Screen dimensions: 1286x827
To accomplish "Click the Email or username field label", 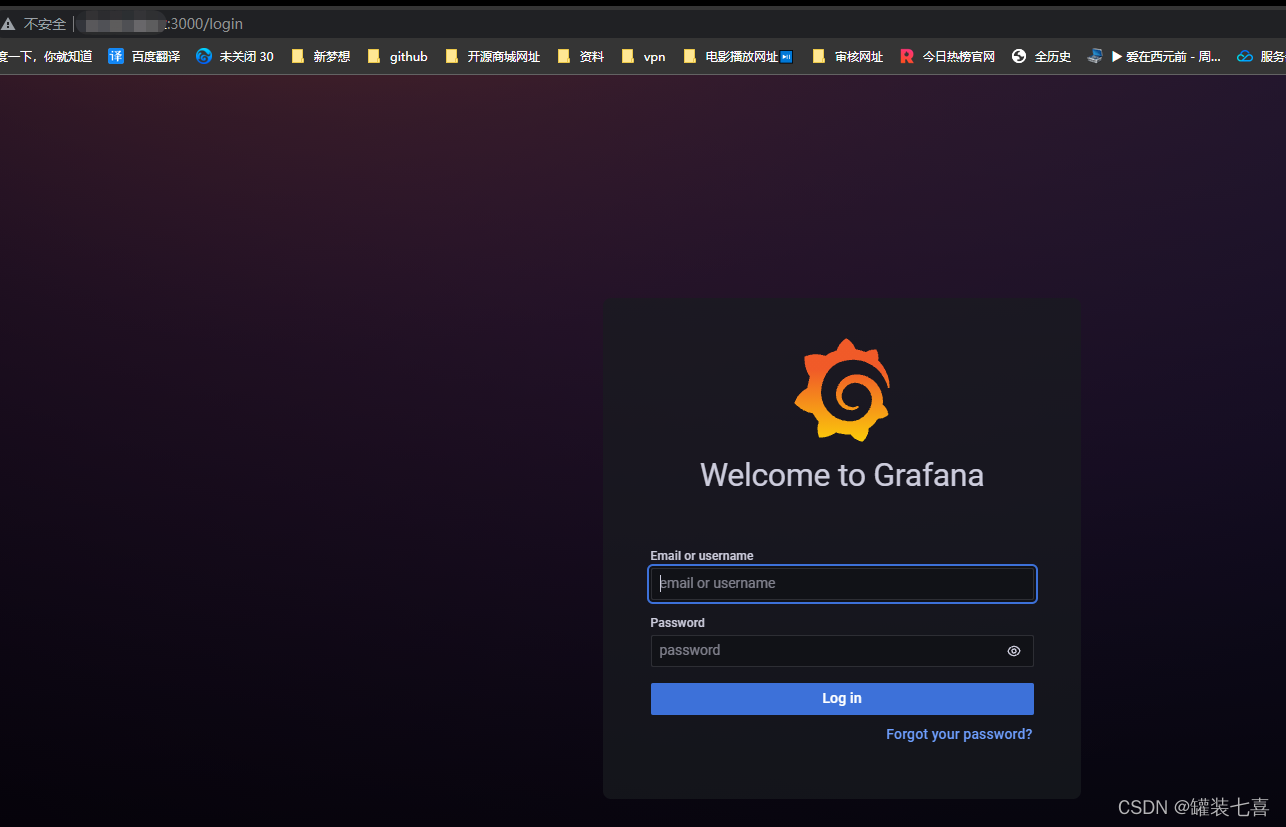I will pyautogui.click(x=702, y=556).
